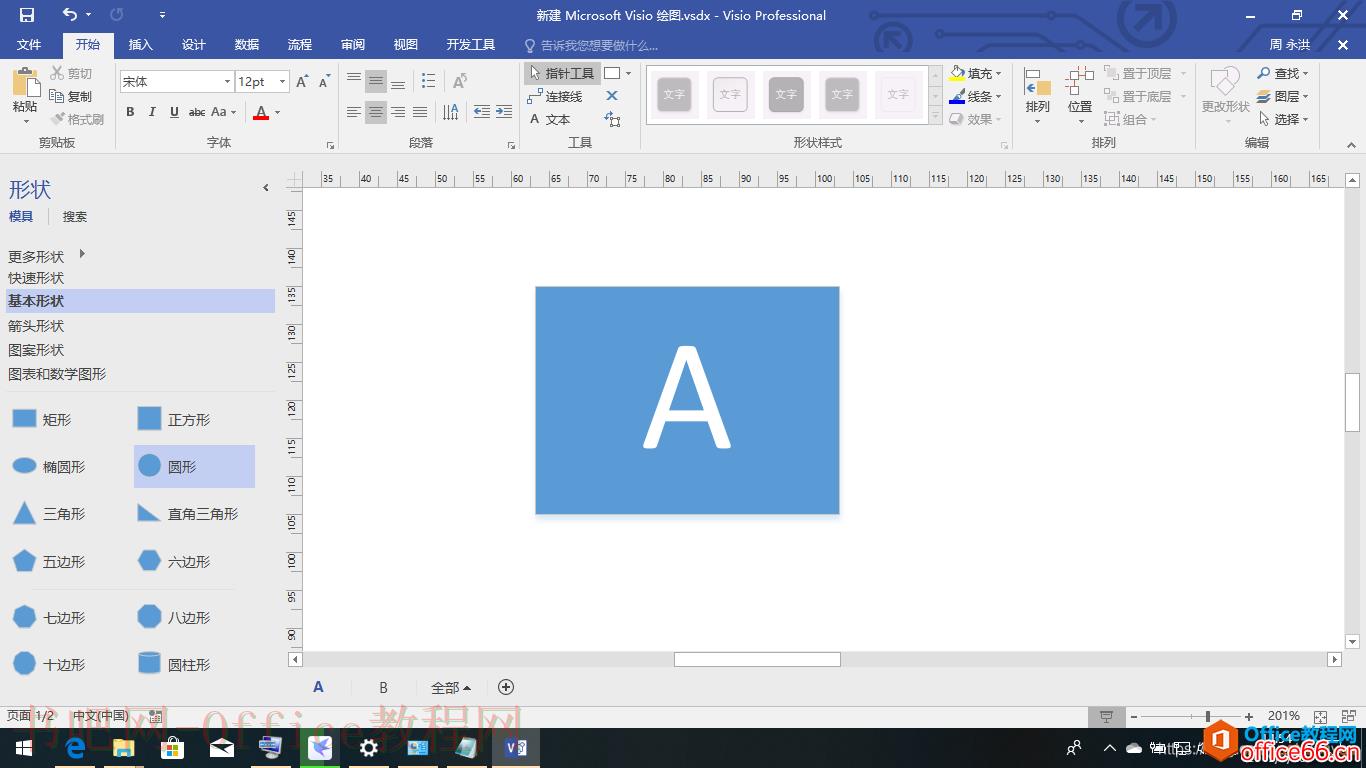The image size is (1366, 768).
Task: Switch to the 插入 Insert tab
Action: coord(141,45)
